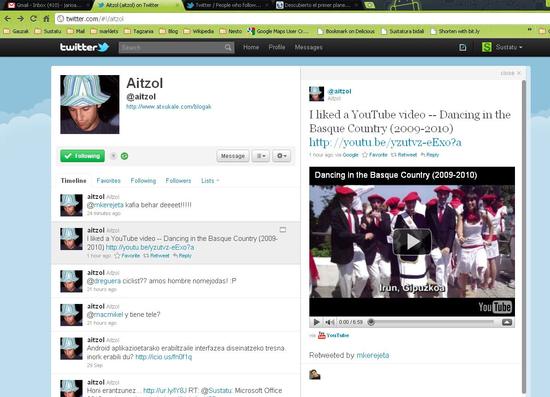Click the @macmikel mention link
Viewport: 550px width, 397px height.
point(105,315)
